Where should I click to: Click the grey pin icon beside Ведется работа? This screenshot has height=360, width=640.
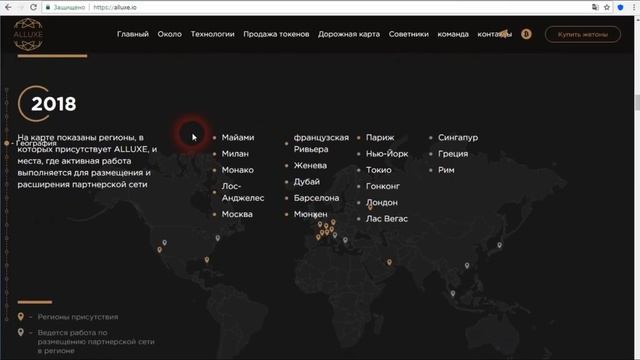click(21, 332)
